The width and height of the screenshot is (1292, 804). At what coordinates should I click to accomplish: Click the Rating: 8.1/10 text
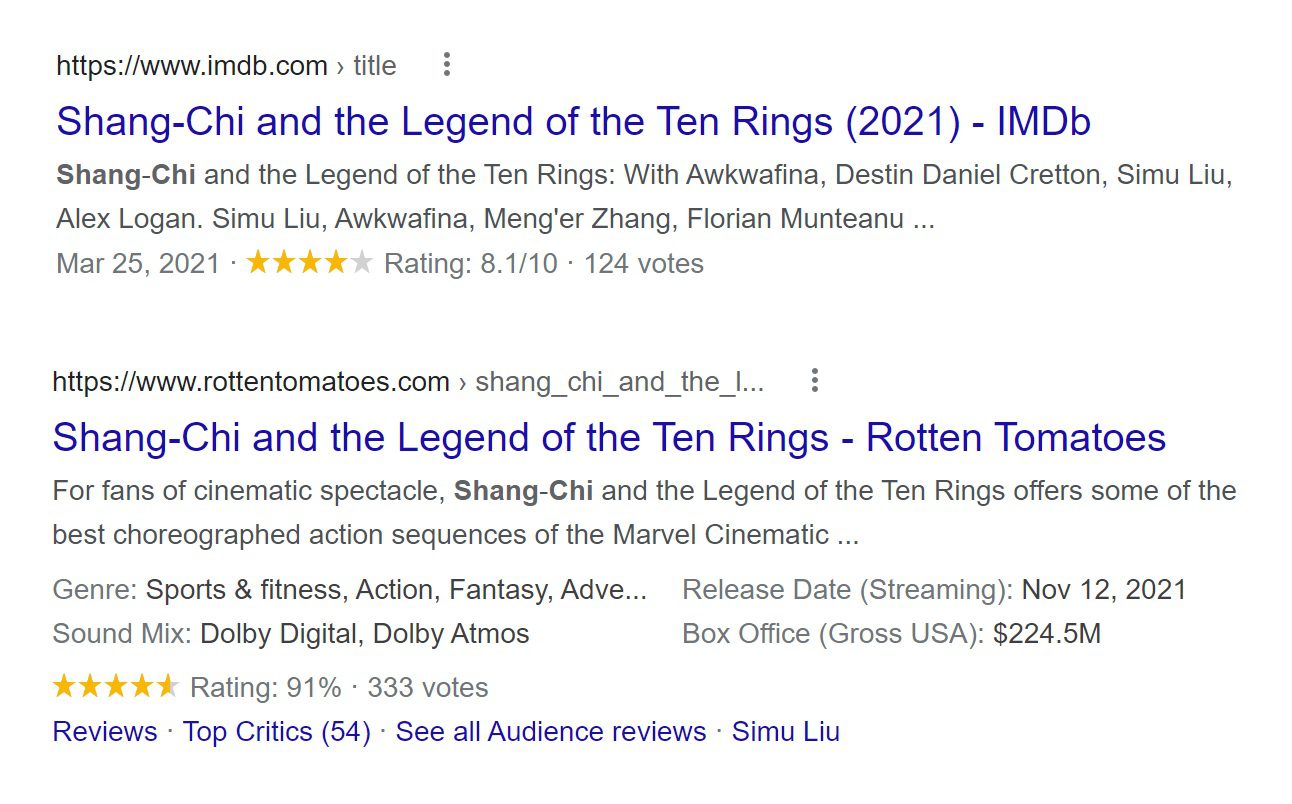coord(470,264)
